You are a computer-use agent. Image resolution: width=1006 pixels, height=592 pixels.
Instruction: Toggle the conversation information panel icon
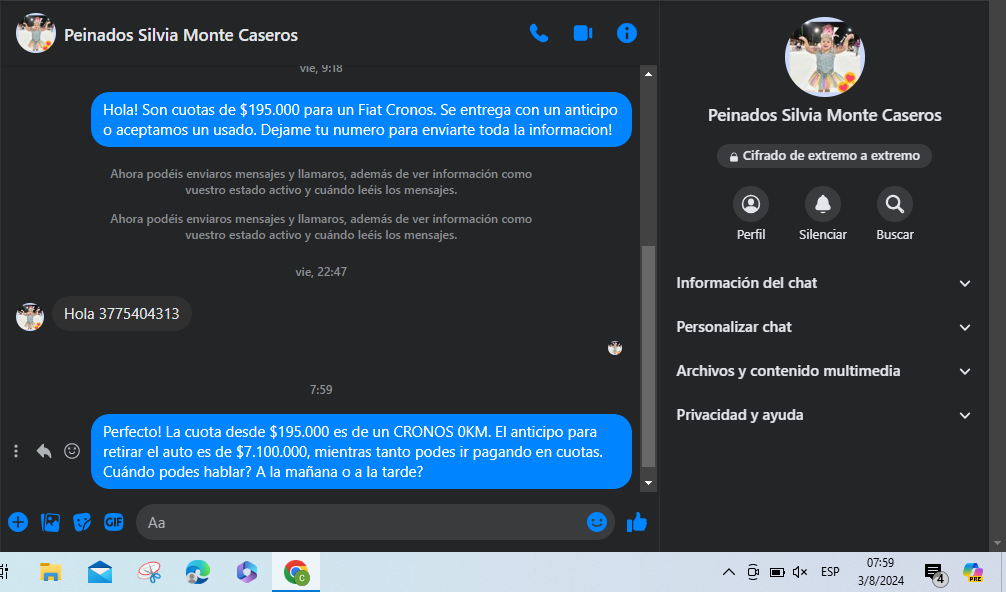627,33
